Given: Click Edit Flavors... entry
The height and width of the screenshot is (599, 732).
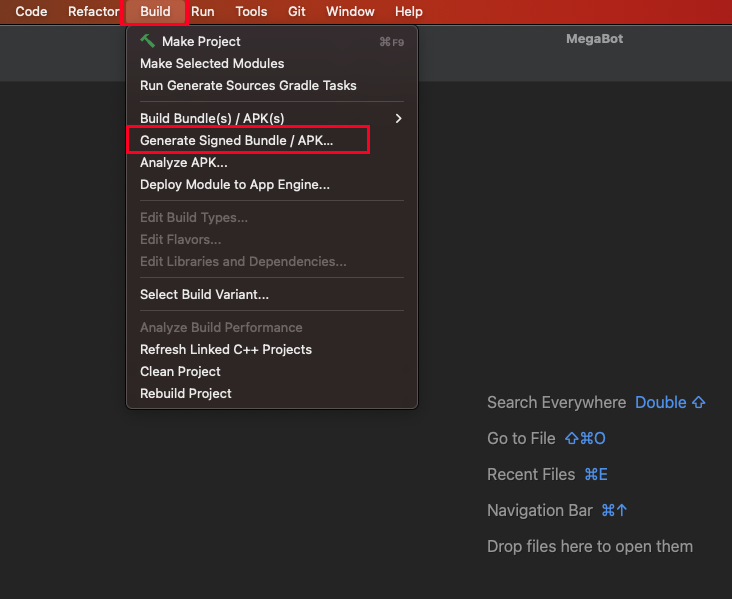Looking at the screenshot, I should (x=272, y=240).
